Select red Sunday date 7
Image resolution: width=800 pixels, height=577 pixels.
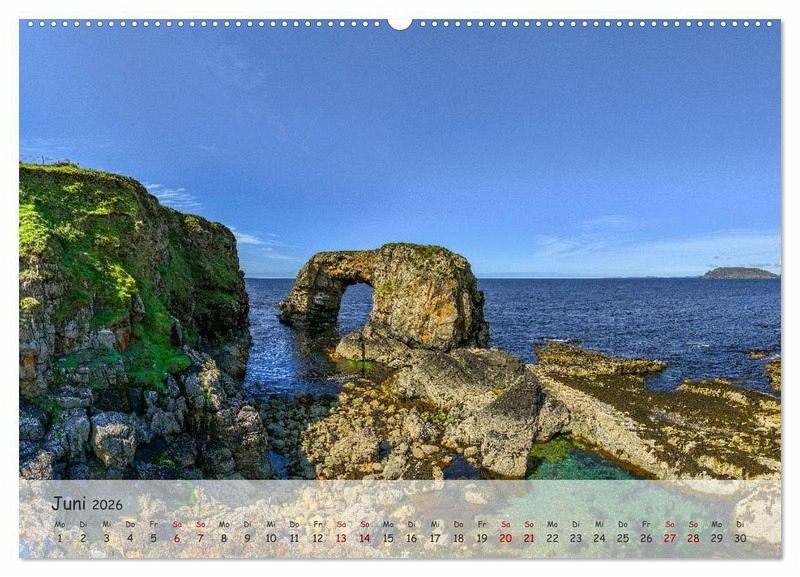(x=201, y=538)
